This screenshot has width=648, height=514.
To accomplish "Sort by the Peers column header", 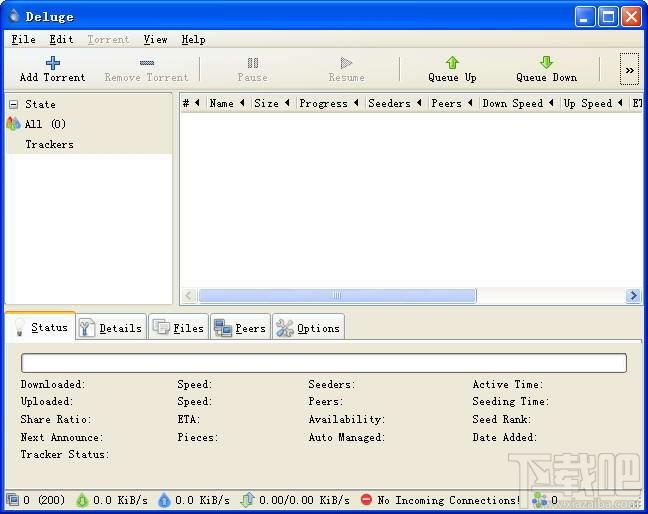I will 452,103.
